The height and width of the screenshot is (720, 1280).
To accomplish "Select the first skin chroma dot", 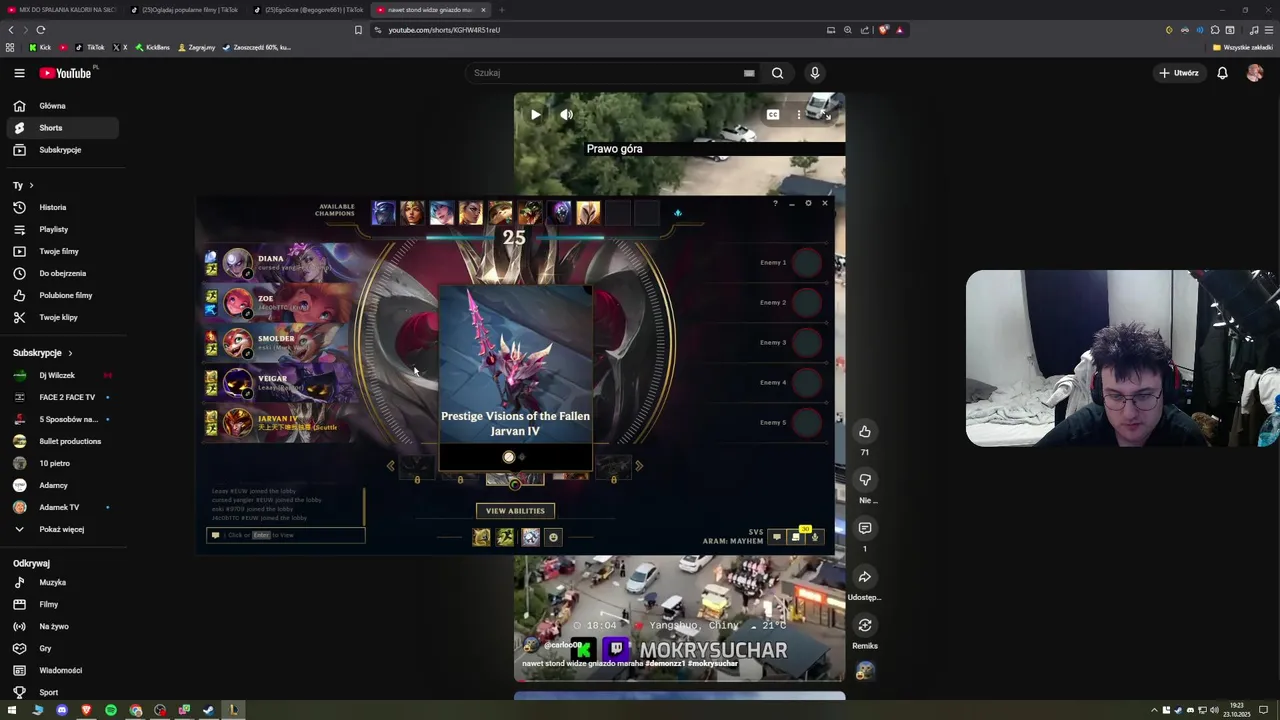I will pos(509,457).
